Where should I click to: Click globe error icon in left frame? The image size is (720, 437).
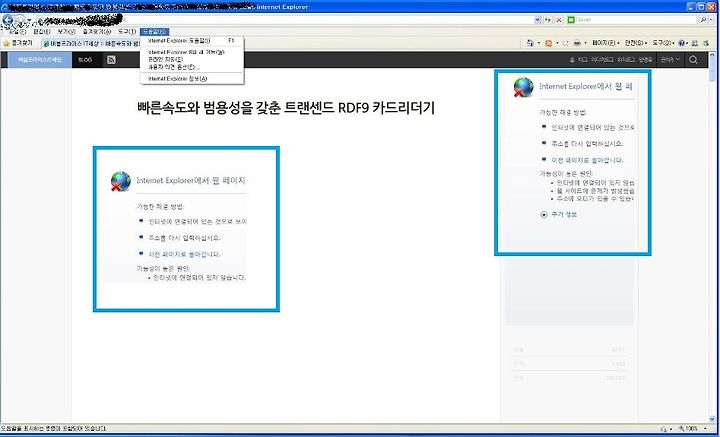tap(120, 181)
